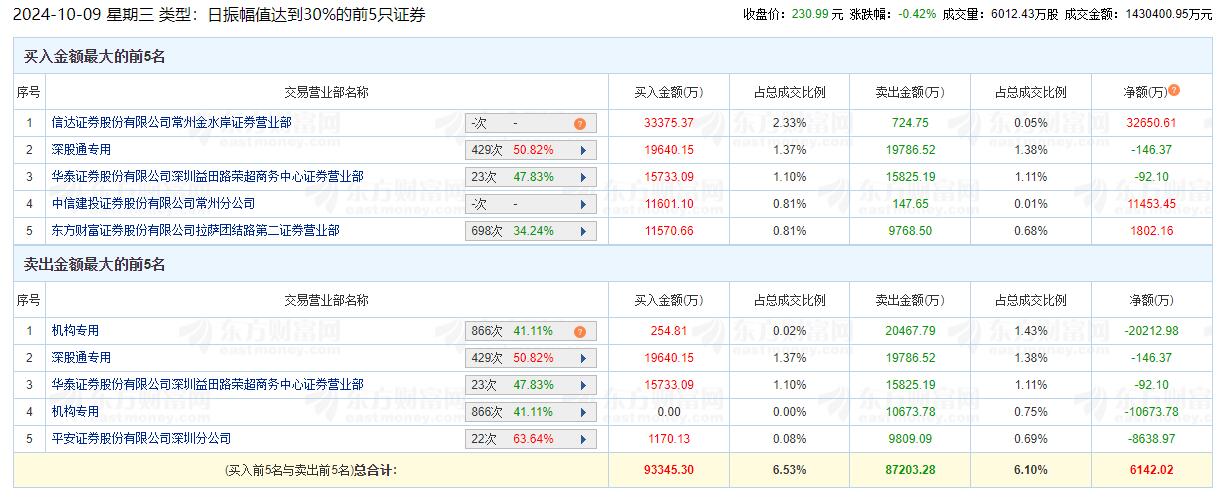Click the 卖出金额最大的前5名 section heading
Screen dimensions: 1222x498
94,265
